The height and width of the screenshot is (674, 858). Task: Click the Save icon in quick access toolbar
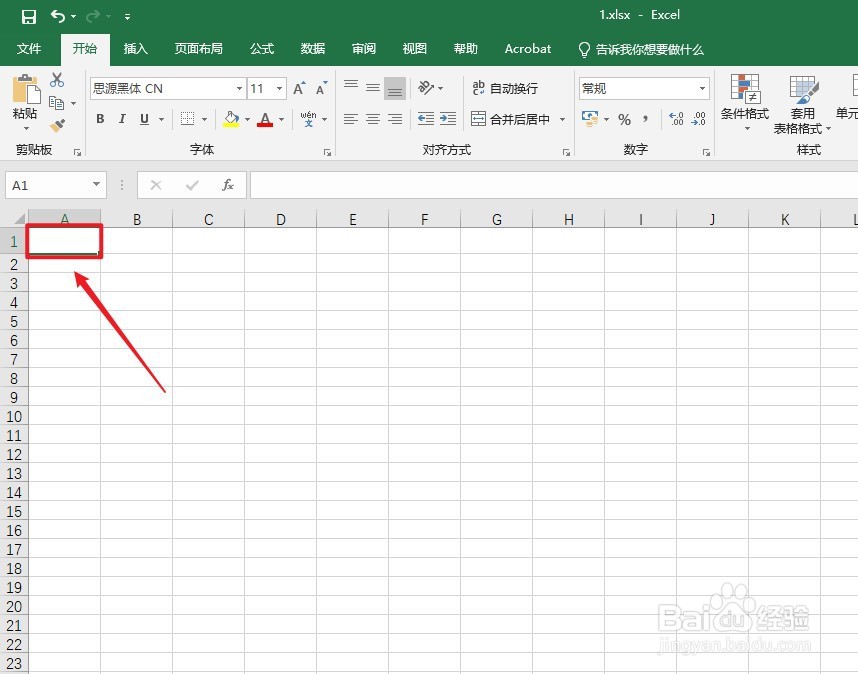[28, 16]
